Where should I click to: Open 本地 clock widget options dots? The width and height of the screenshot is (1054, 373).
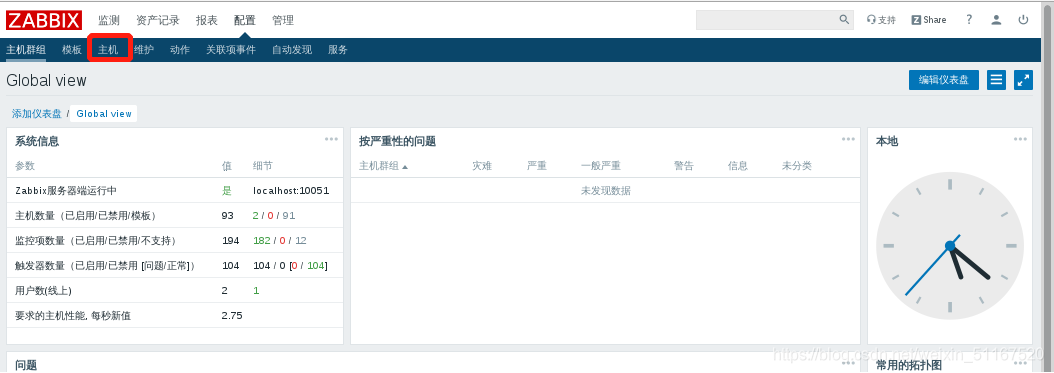(1020, 139)
